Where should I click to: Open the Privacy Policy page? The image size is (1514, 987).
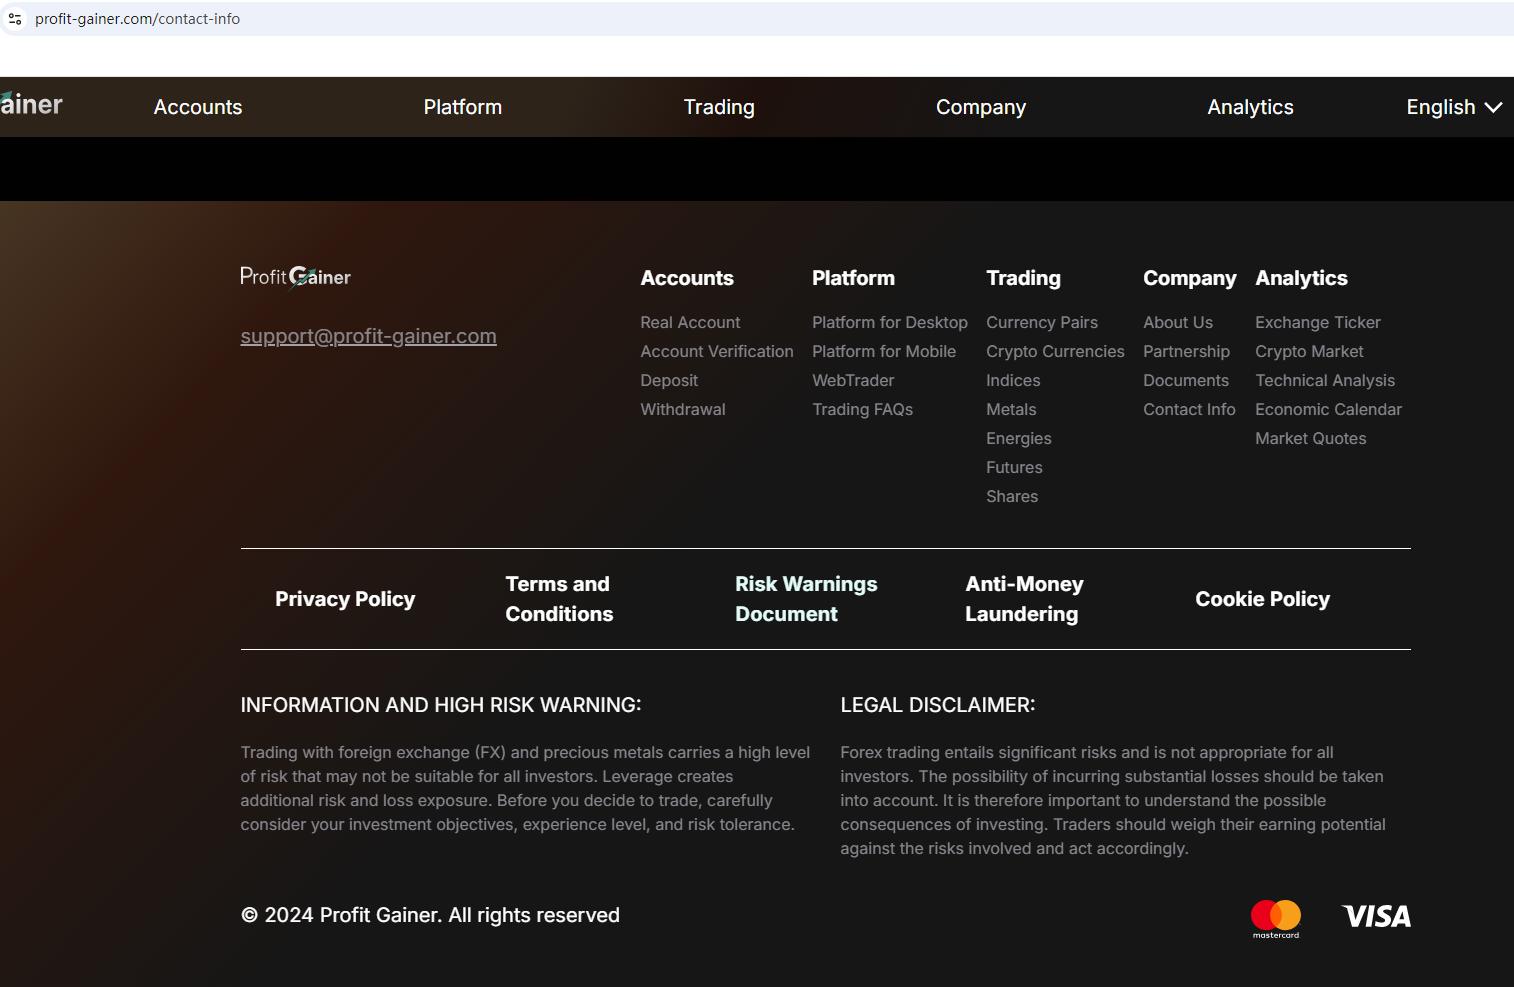[345, 599]
